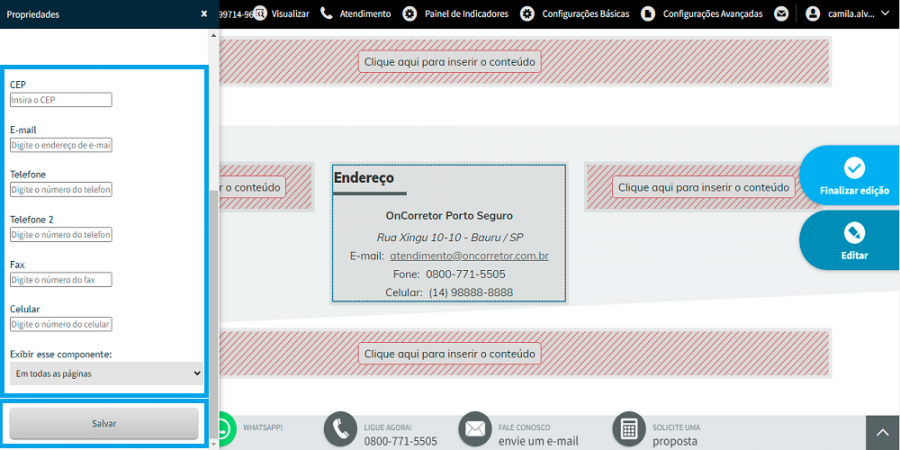Click the Configurações Avançadas document icon
The image size is (900, 450).
648,14
